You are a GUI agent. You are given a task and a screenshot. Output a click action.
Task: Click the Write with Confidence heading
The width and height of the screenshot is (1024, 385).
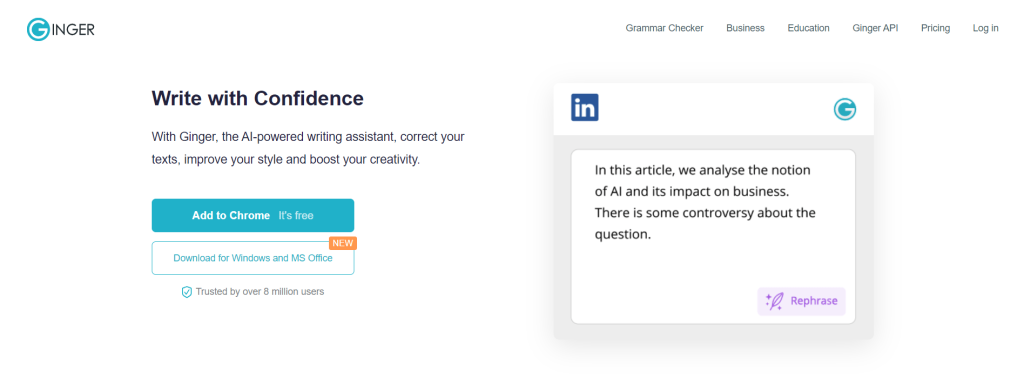[257, 99]
